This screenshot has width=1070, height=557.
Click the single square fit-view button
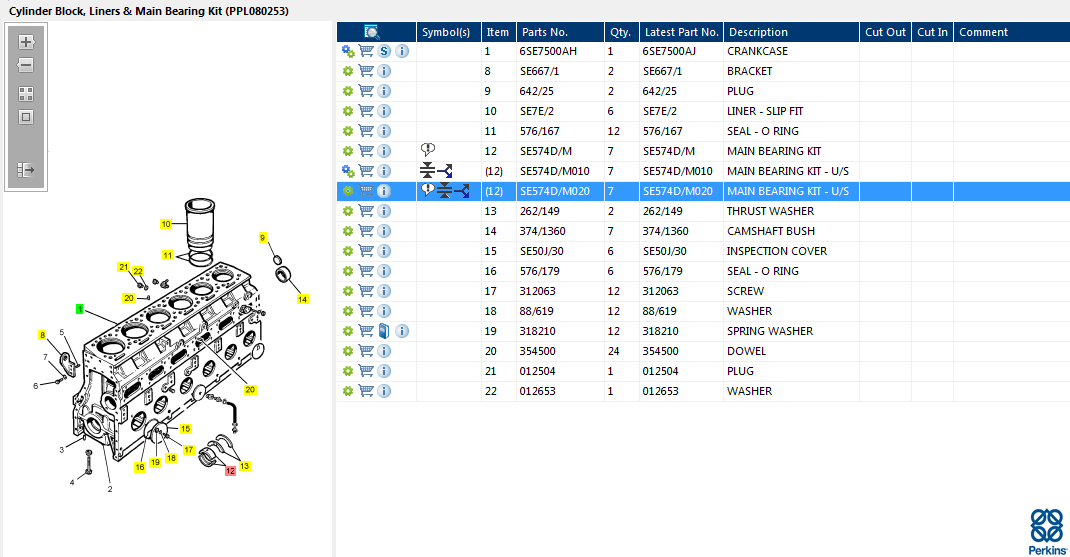[x=26, y=117]
